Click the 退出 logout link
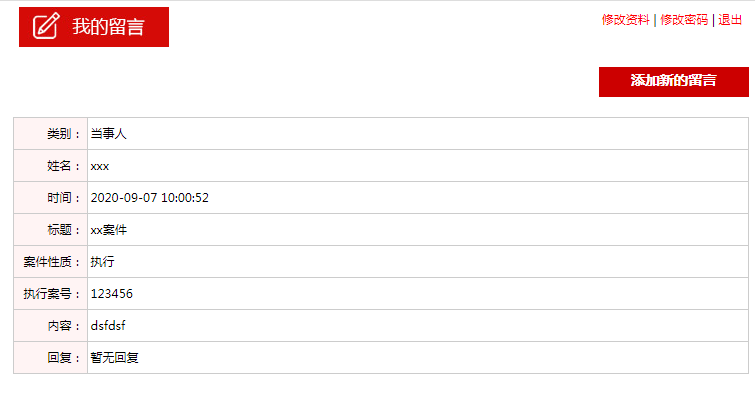This screenshot has width=755, height=394. tap(730, 20)
